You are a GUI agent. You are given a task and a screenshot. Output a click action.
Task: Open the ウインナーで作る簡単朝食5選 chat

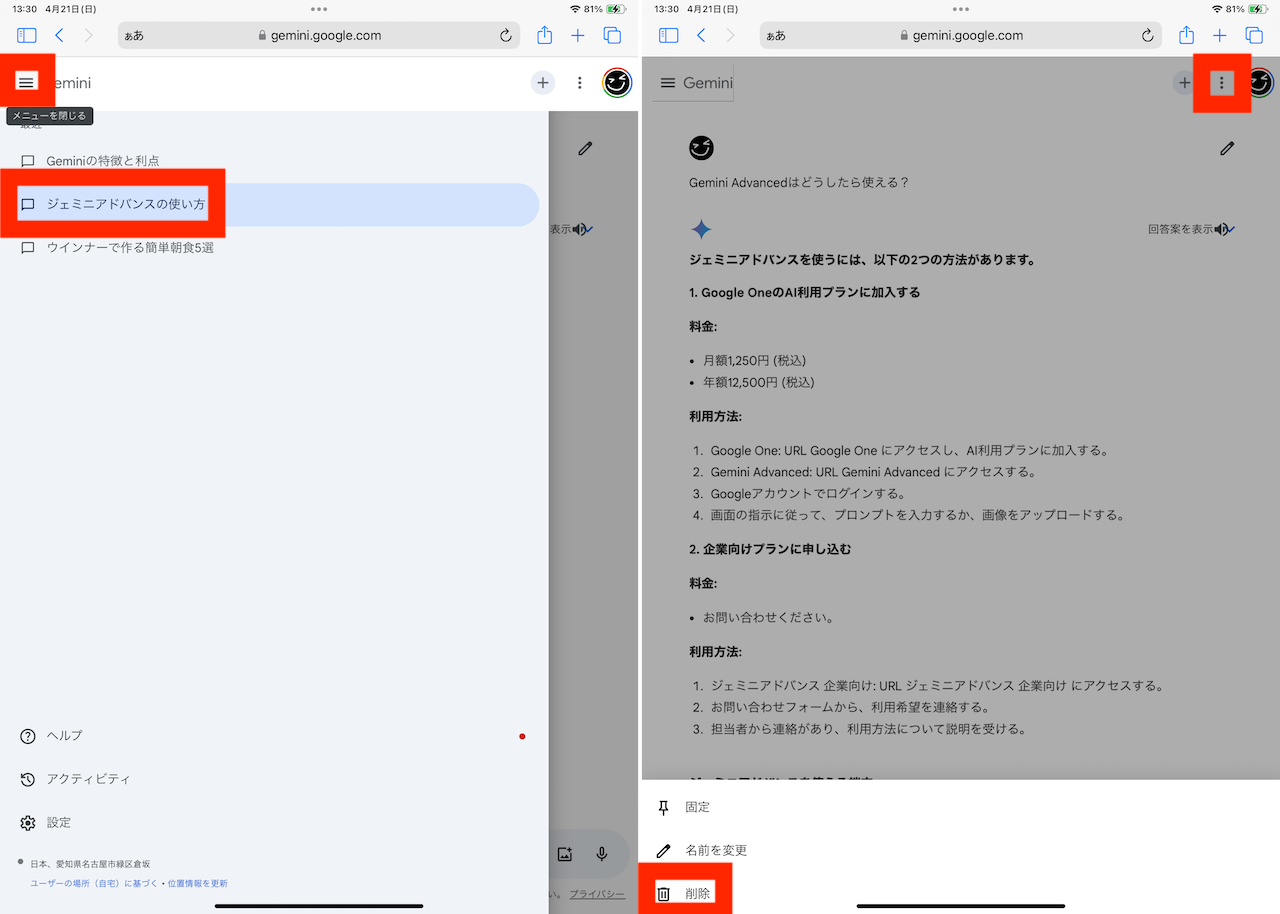270,248
